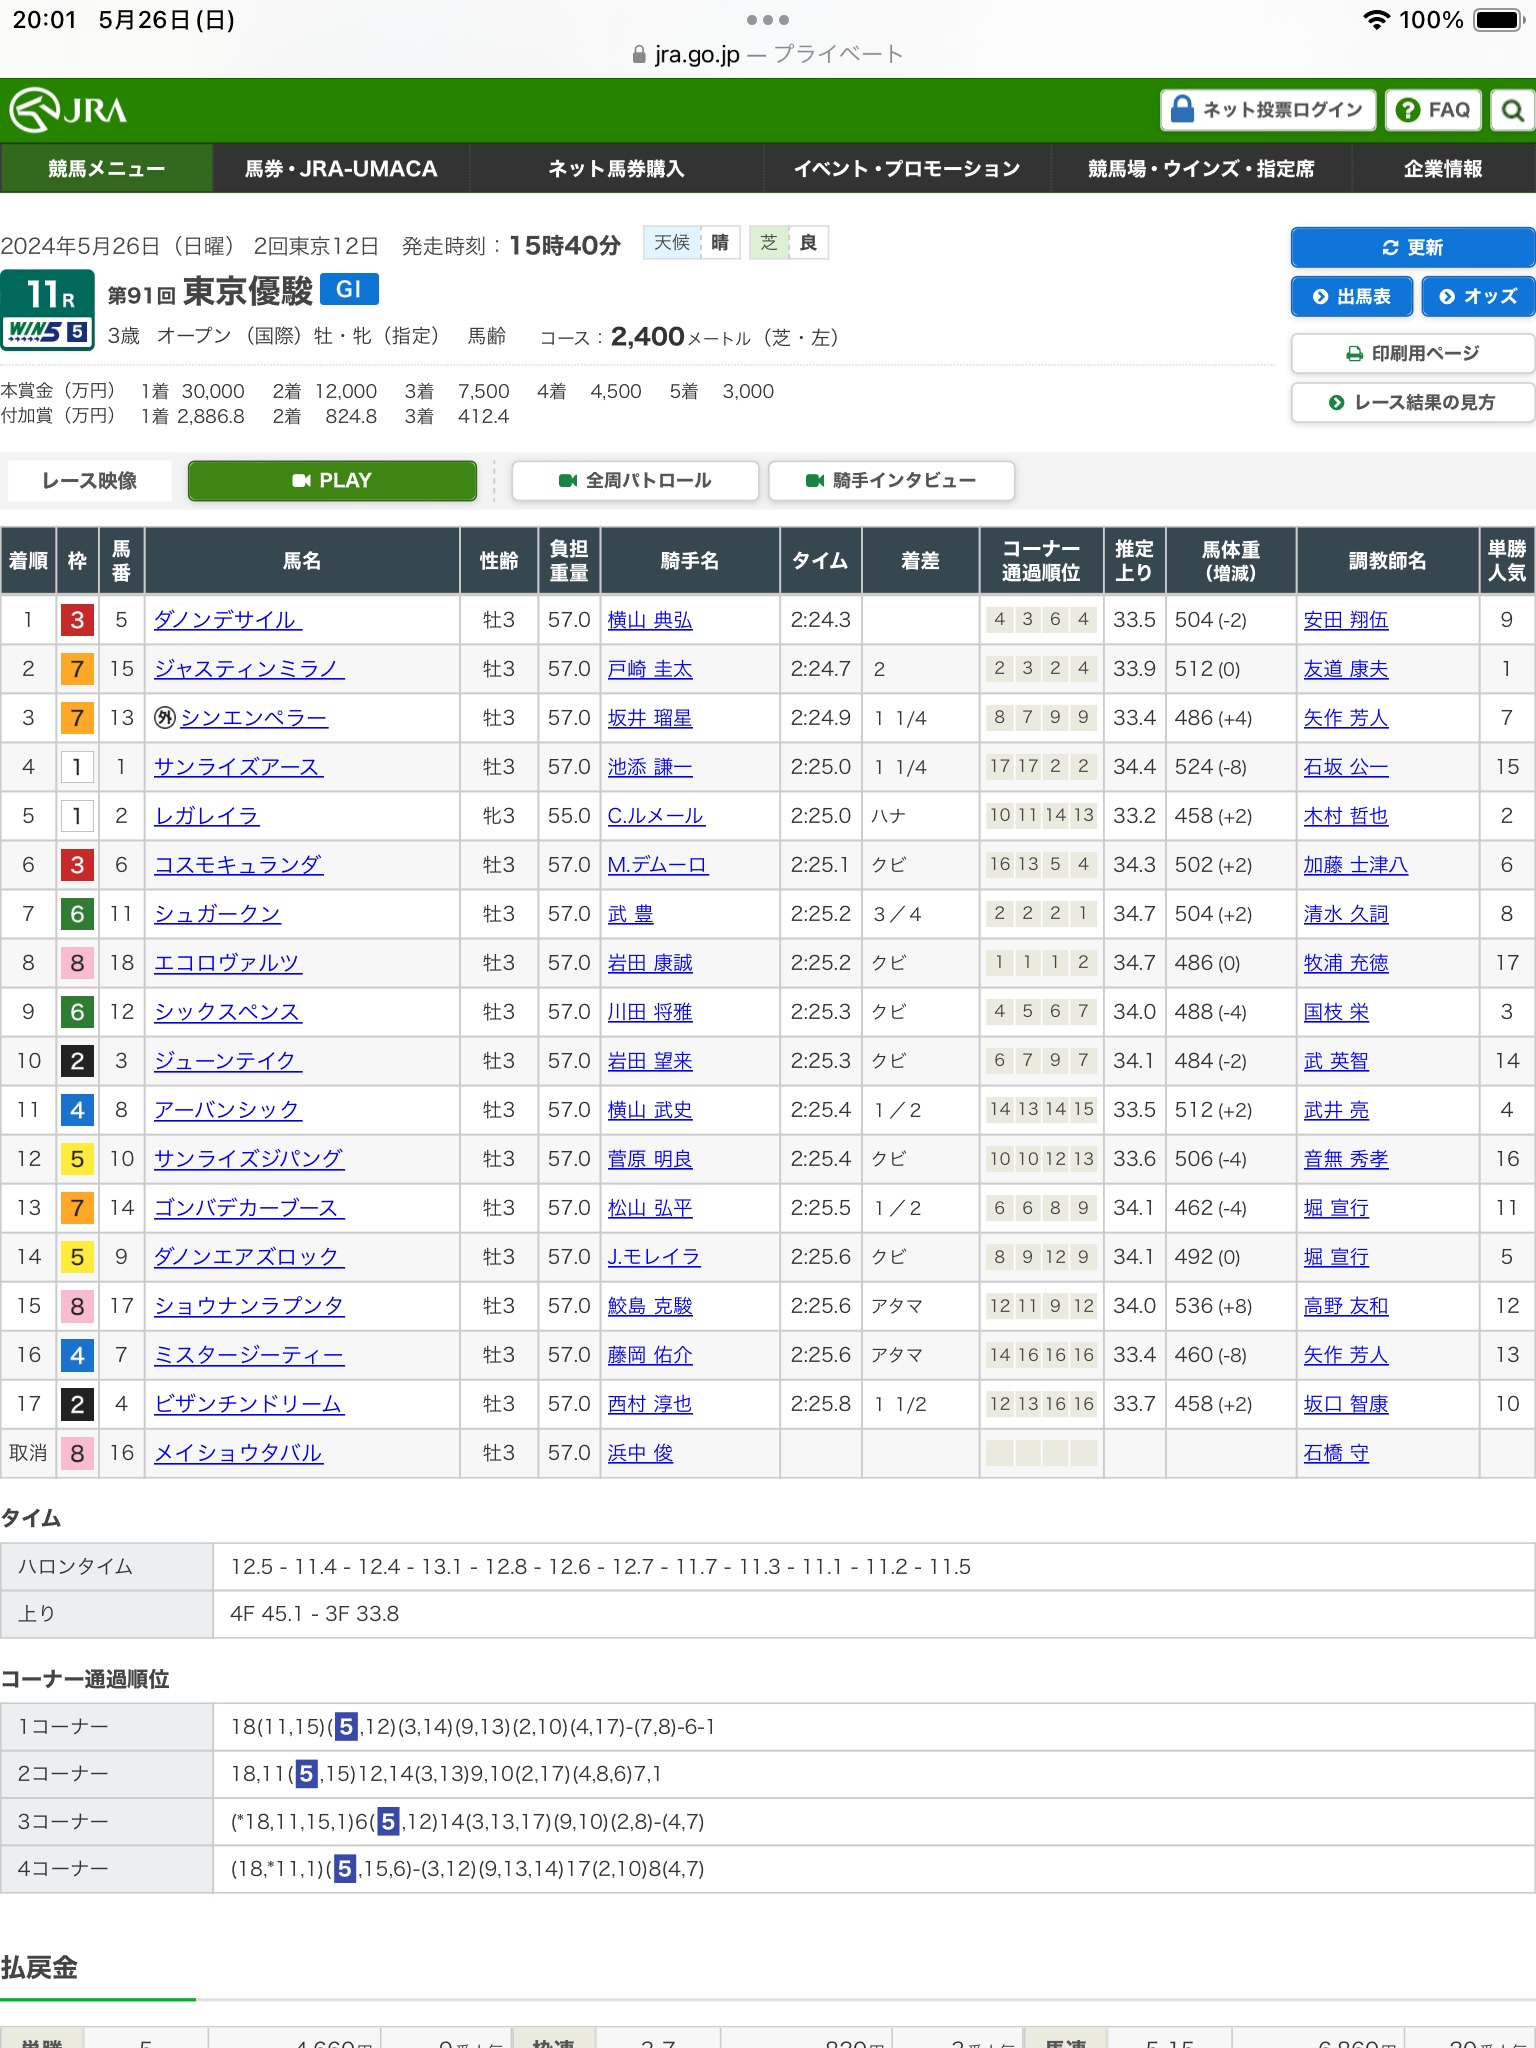Open the 全周パトロール video
Screen dimensions: 1536x2048
(x=635, y=480)
